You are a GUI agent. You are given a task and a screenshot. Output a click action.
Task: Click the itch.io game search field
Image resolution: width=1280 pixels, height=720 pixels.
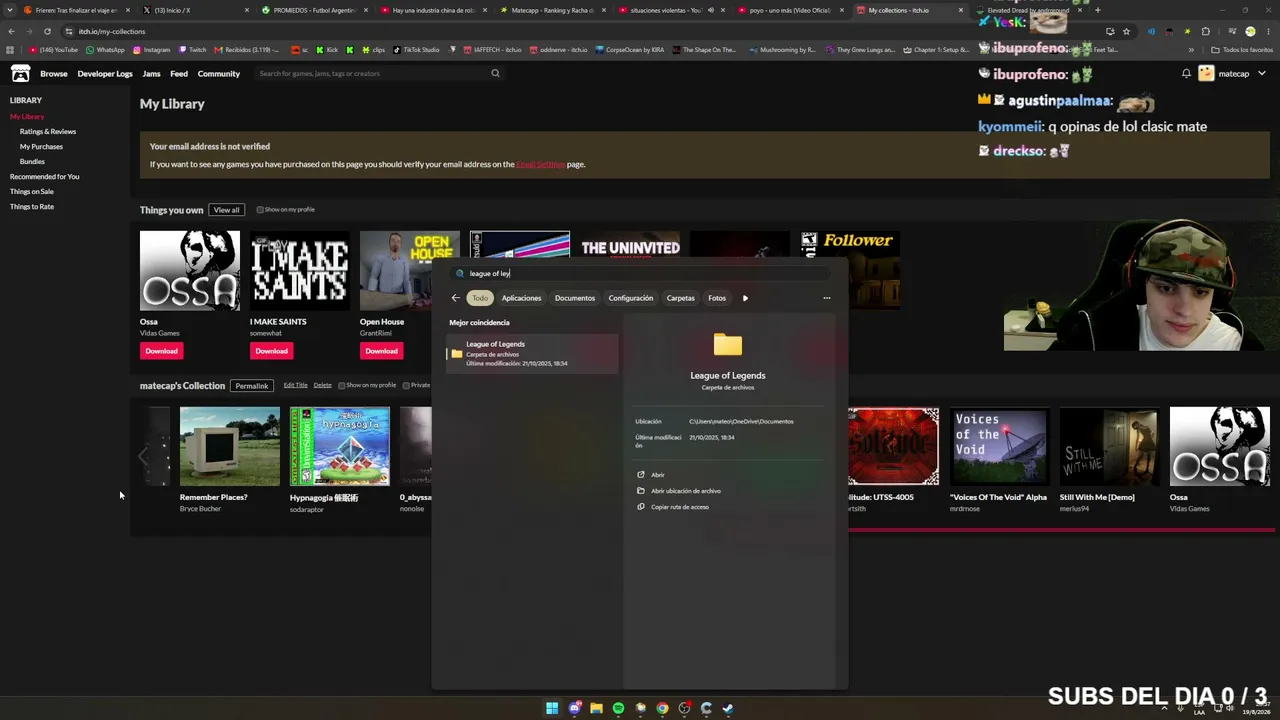(x=370, y=73)
